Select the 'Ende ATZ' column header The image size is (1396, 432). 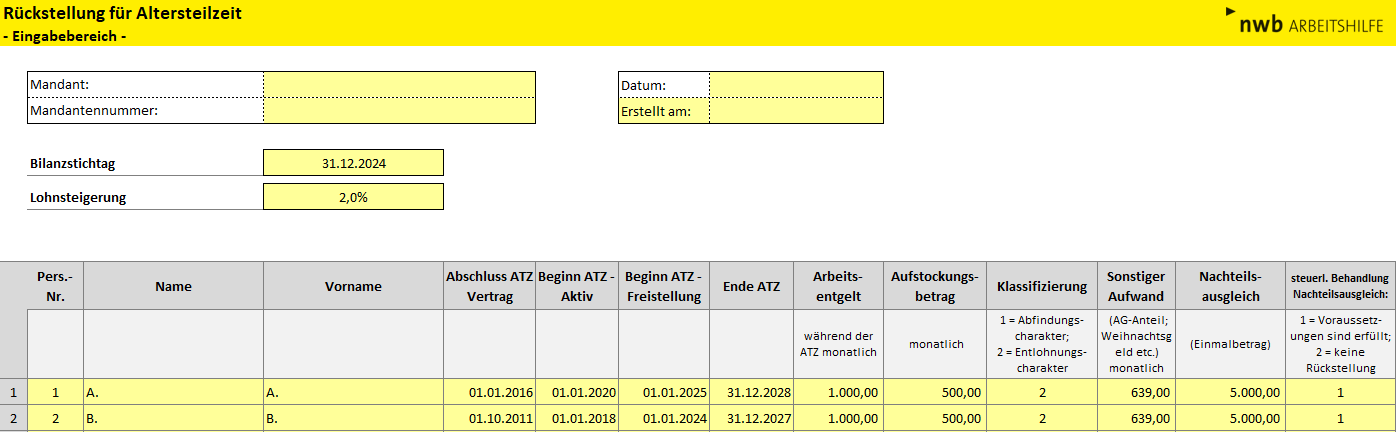[752, 286]
